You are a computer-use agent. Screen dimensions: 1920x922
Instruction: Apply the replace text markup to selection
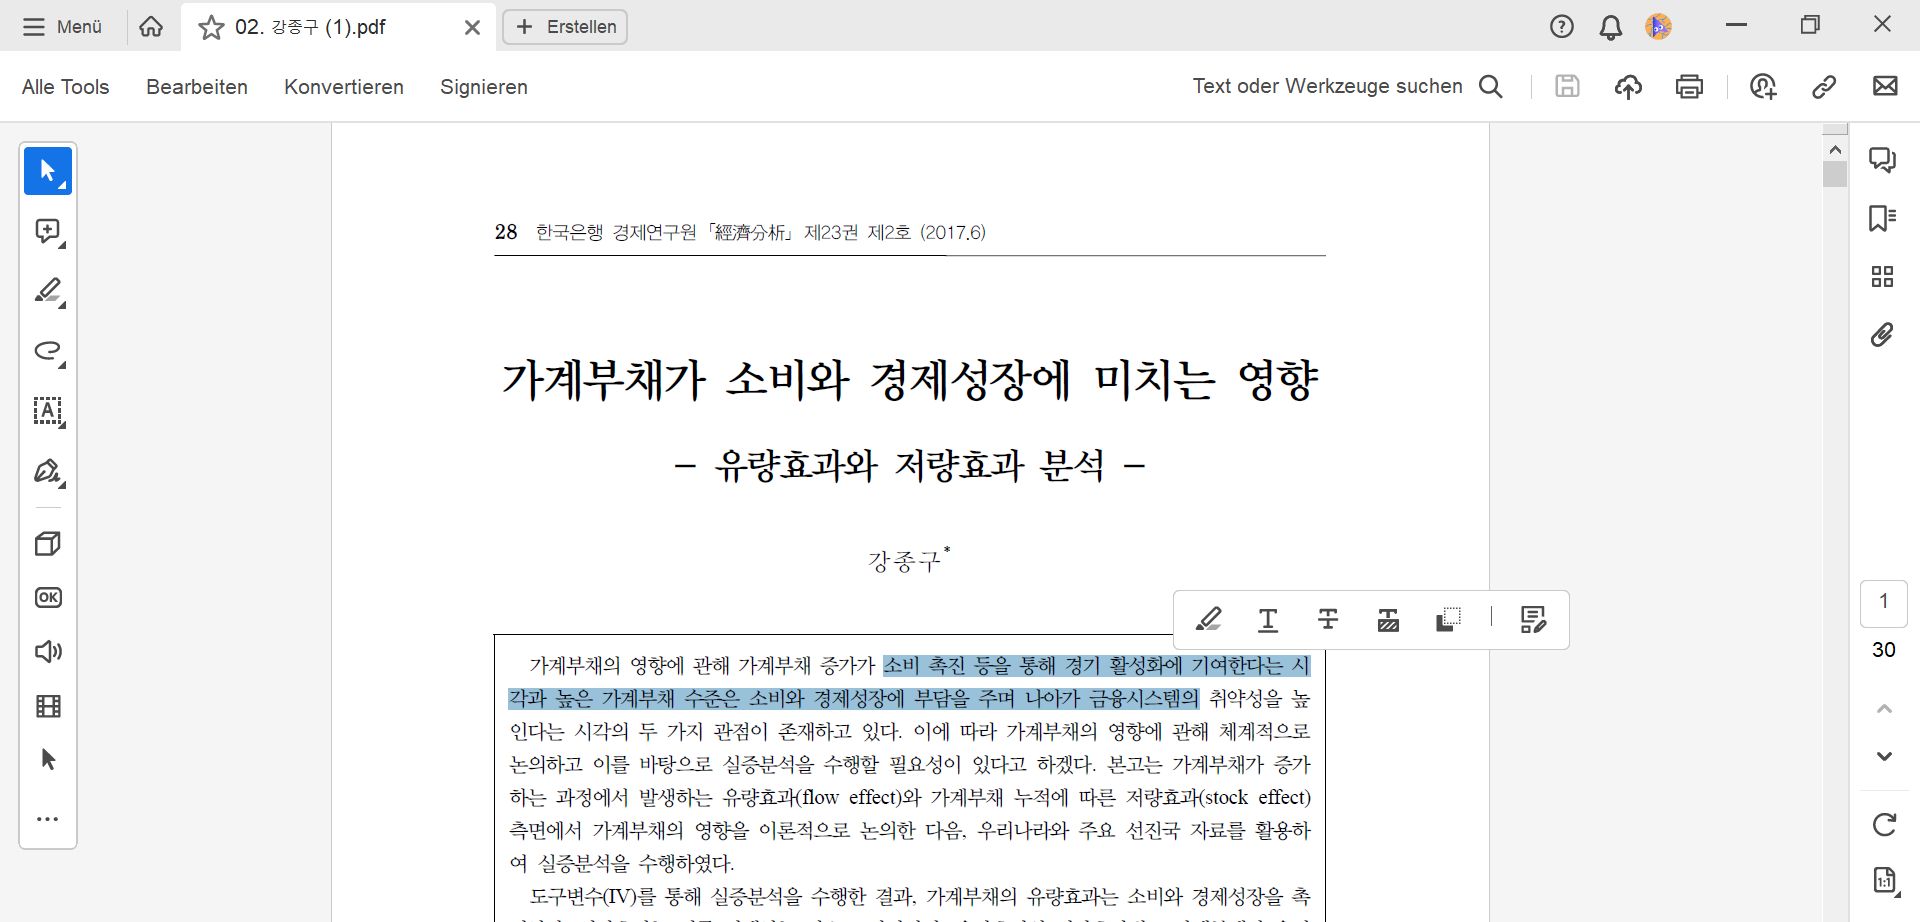coord(1388,620)
